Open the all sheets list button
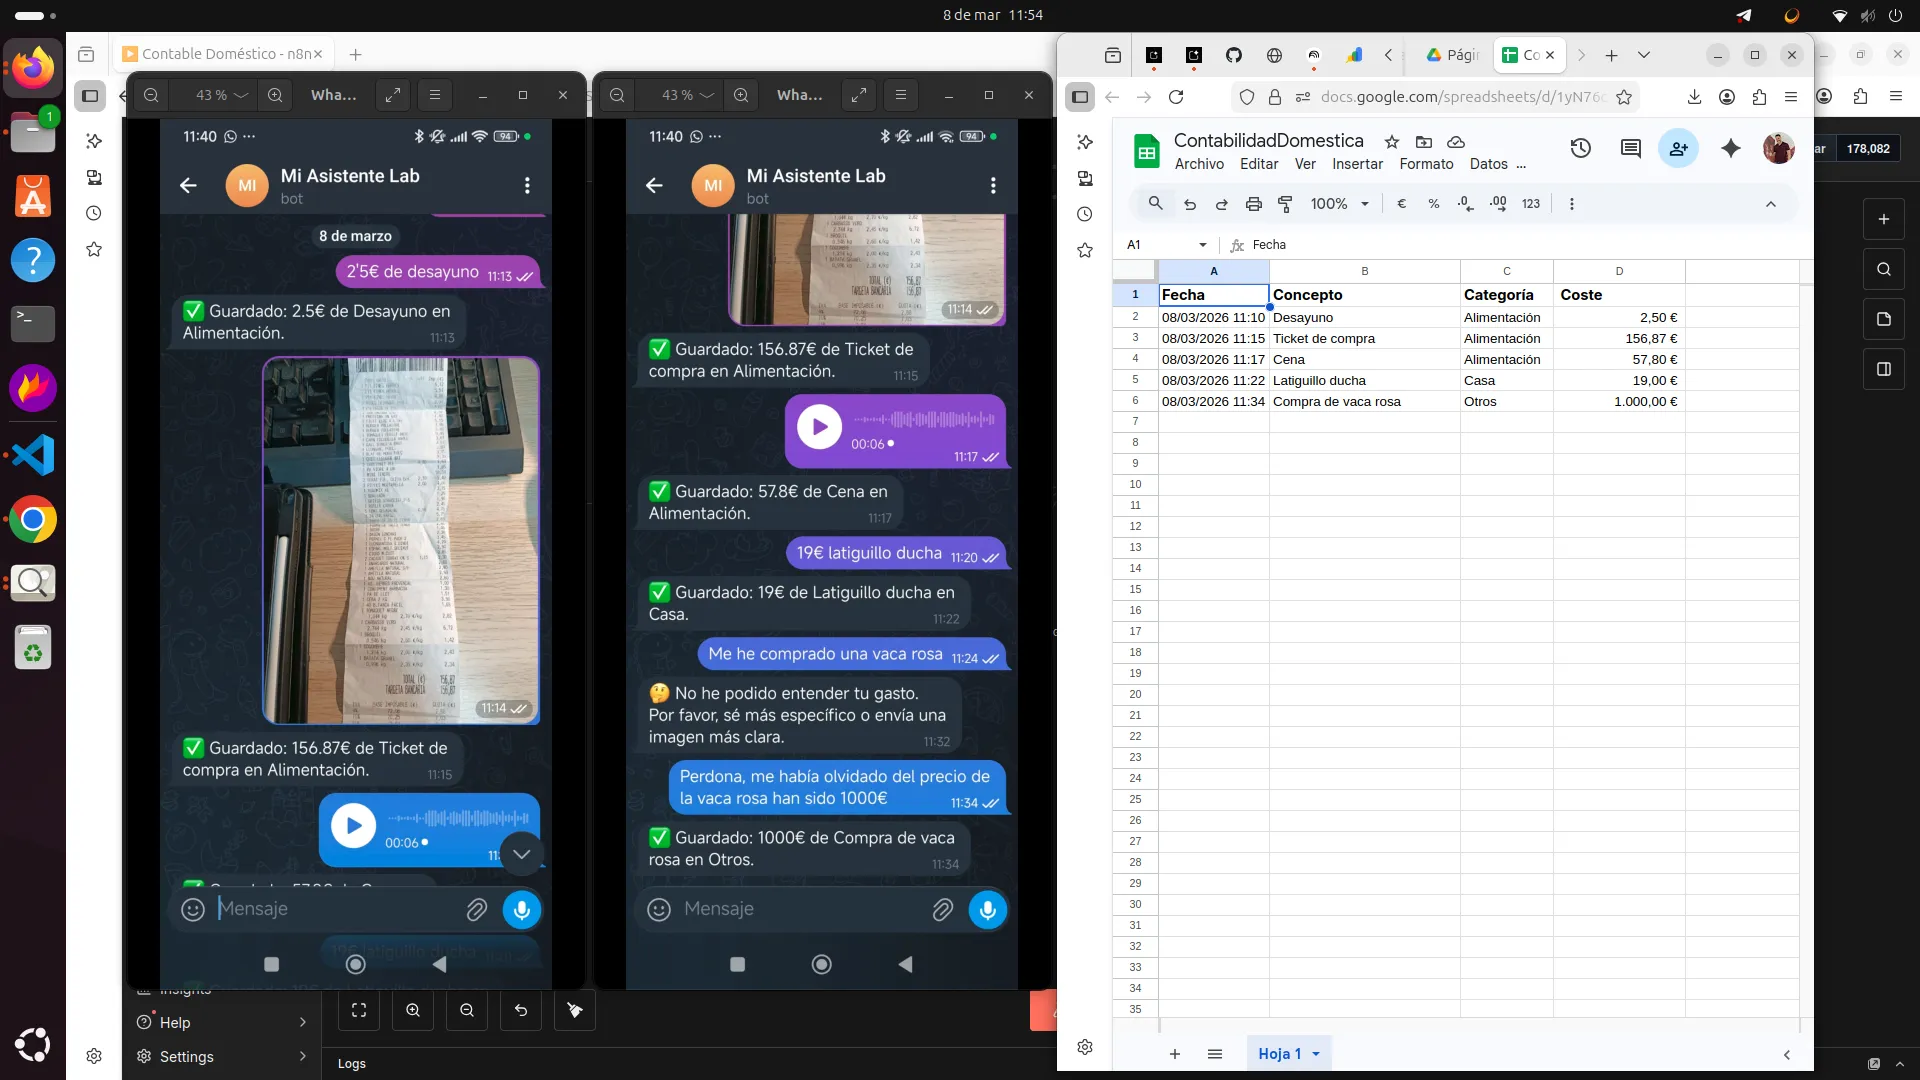Viewport: 1920px width, 1080px height. [1215, 1054]
